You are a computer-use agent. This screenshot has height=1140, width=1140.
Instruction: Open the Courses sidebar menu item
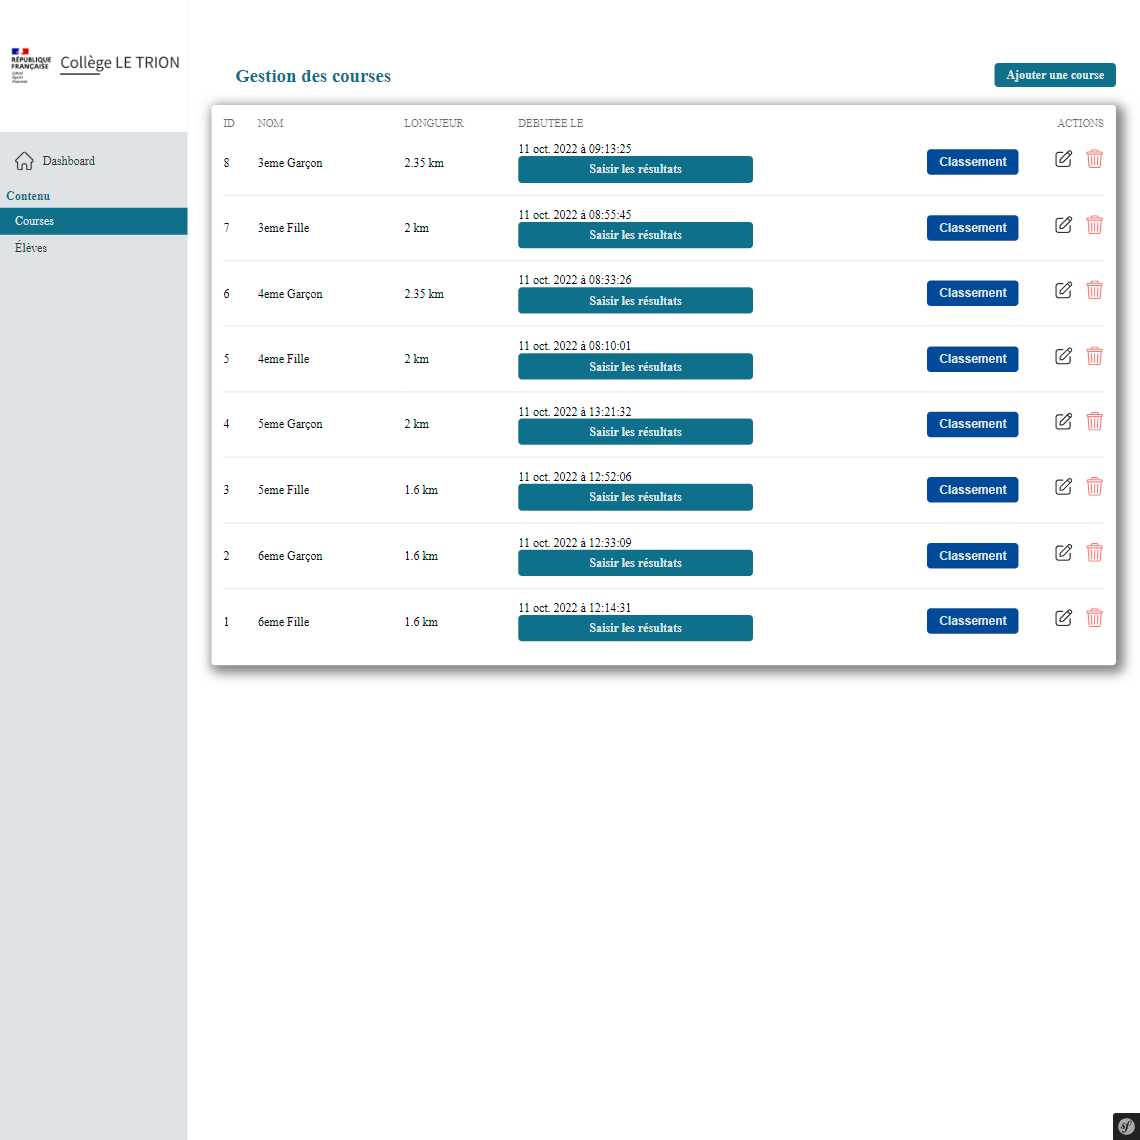click(x=35, y=221)
